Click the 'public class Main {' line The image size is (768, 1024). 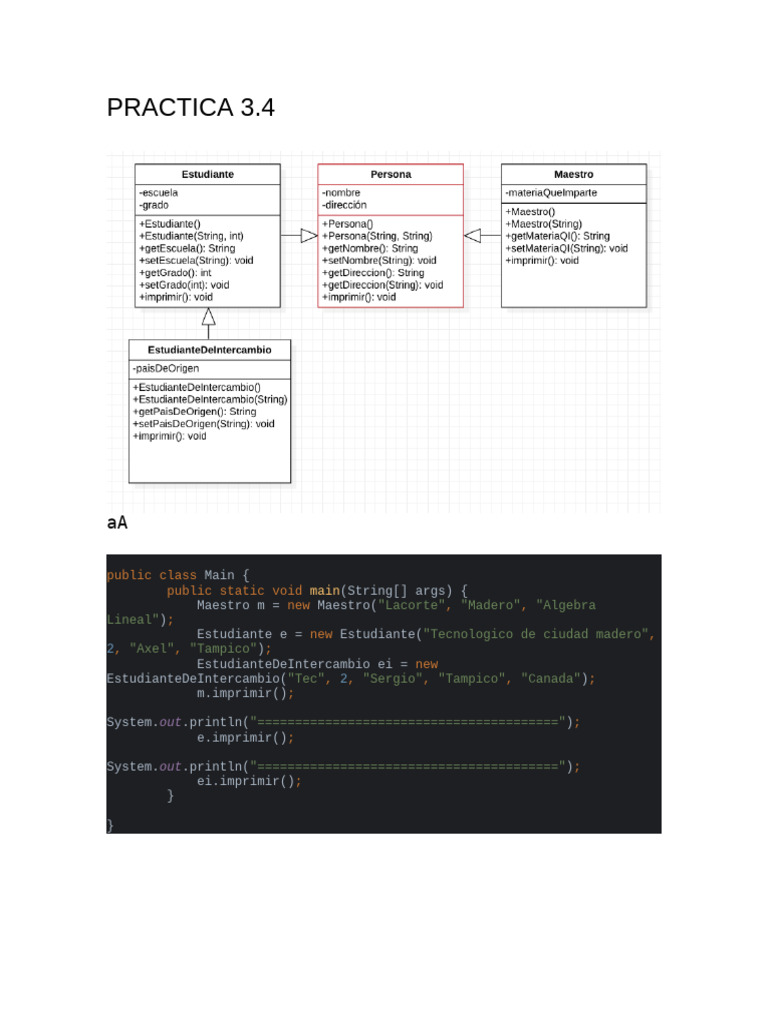[178, 575]
